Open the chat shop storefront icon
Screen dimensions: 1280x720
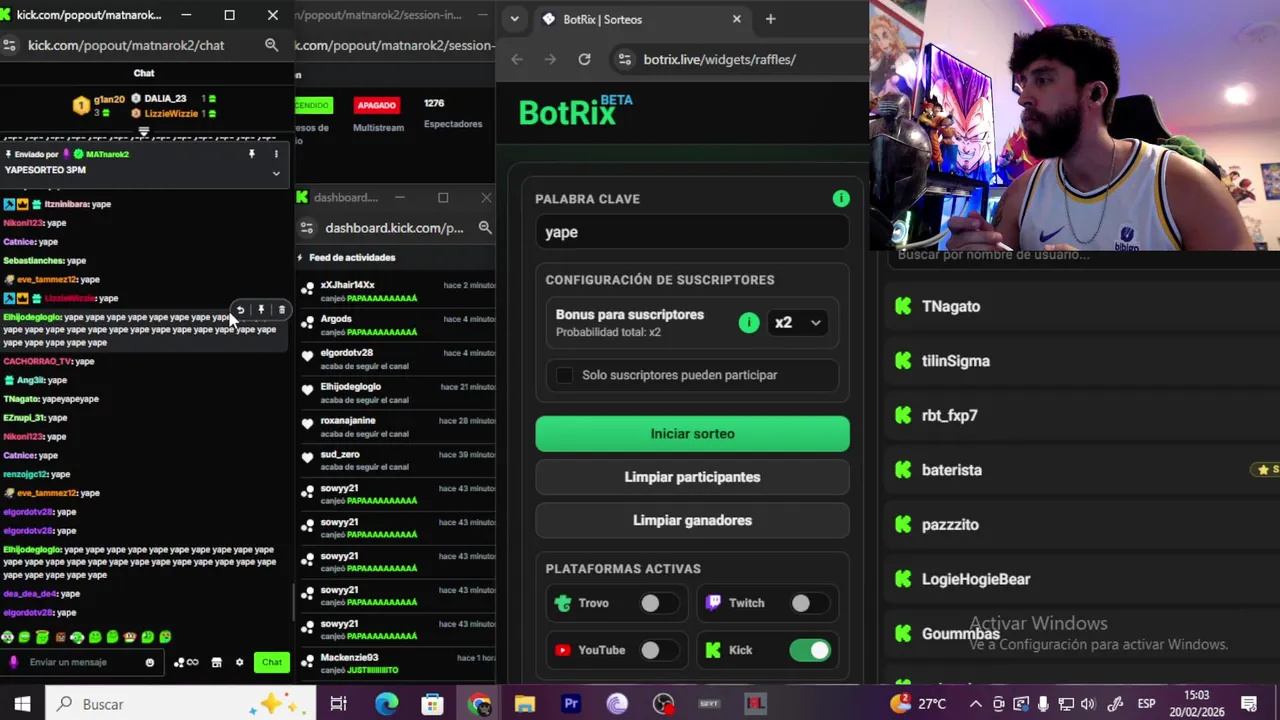216,662
